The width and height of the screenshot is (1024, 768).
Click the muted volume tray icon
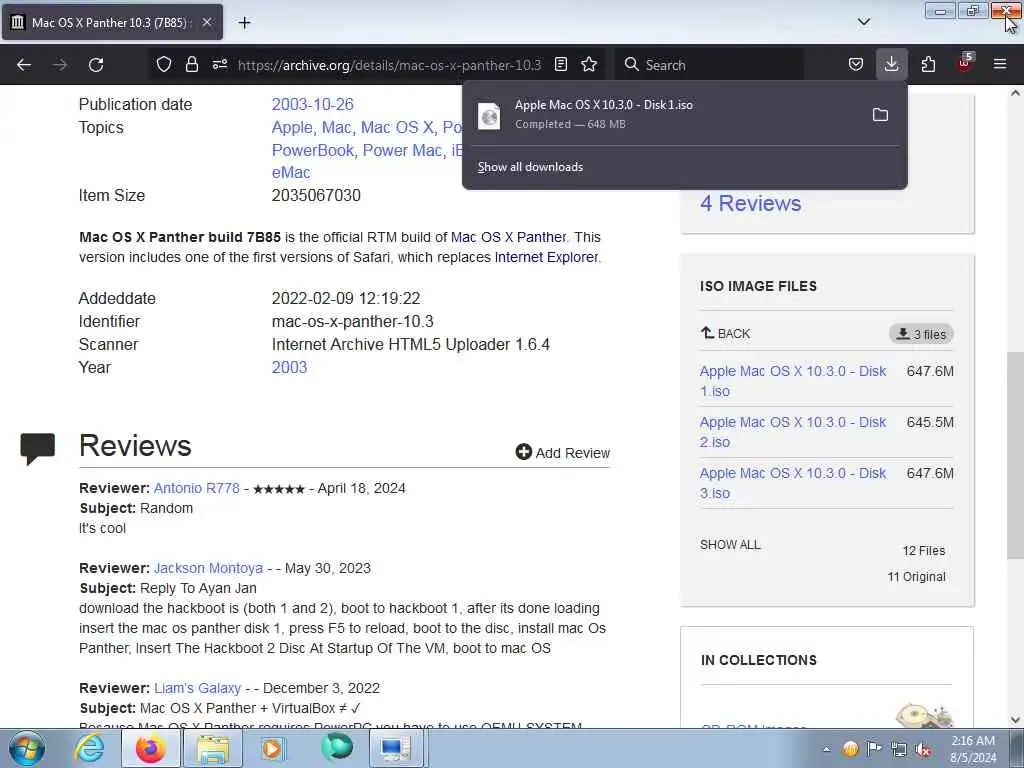[923, 749]
